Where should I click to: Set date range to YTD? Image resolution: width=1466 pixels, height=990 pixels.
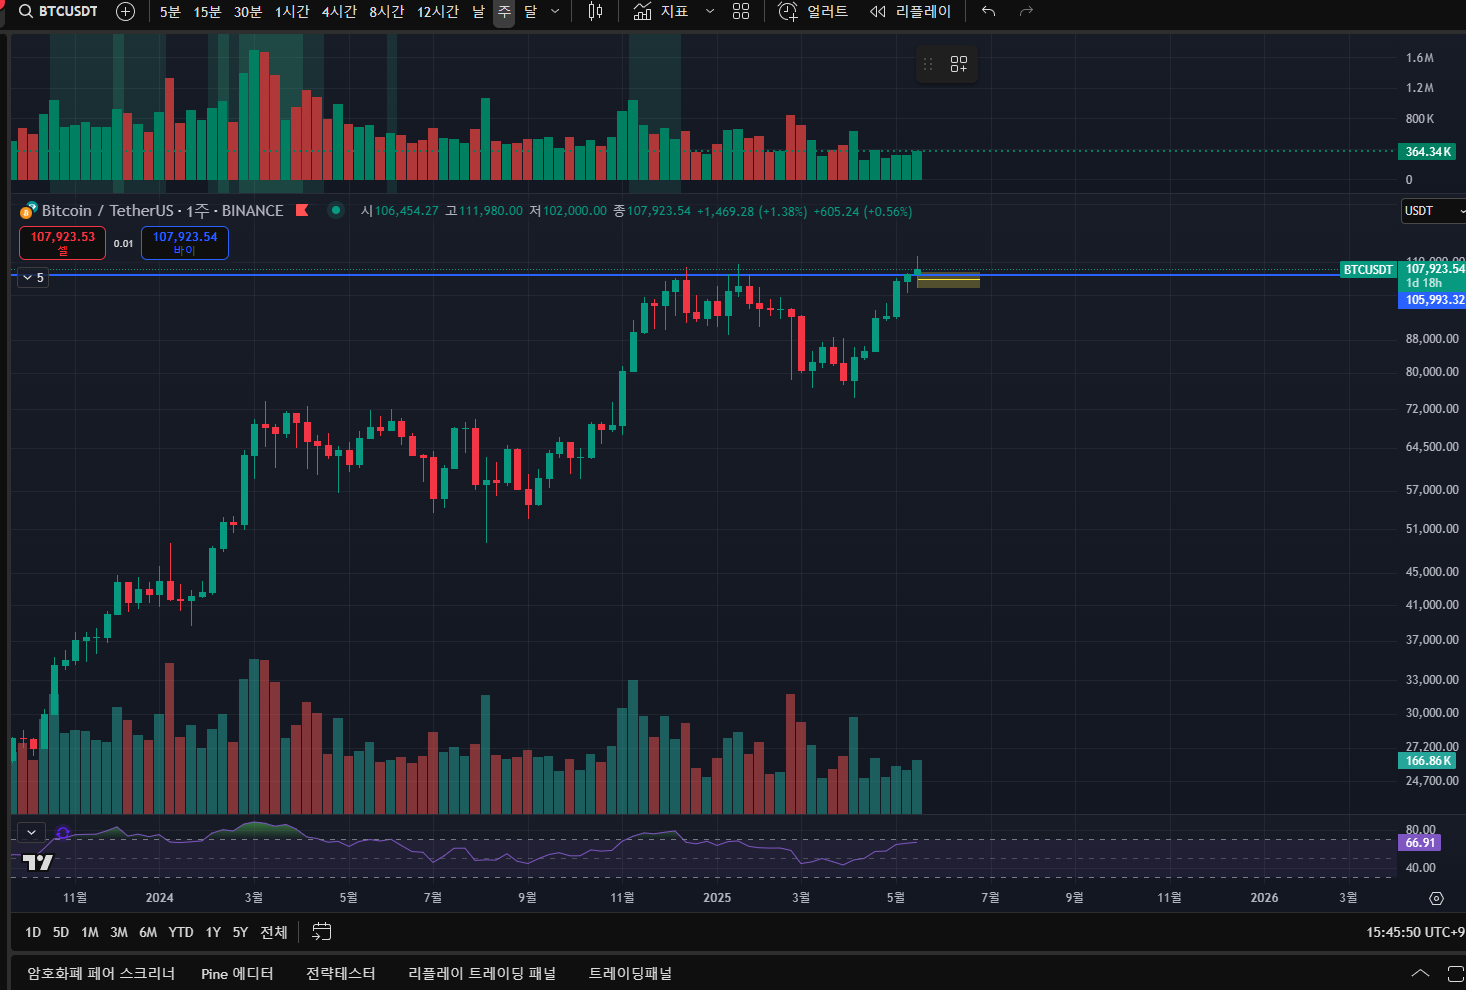coord(181,932)
